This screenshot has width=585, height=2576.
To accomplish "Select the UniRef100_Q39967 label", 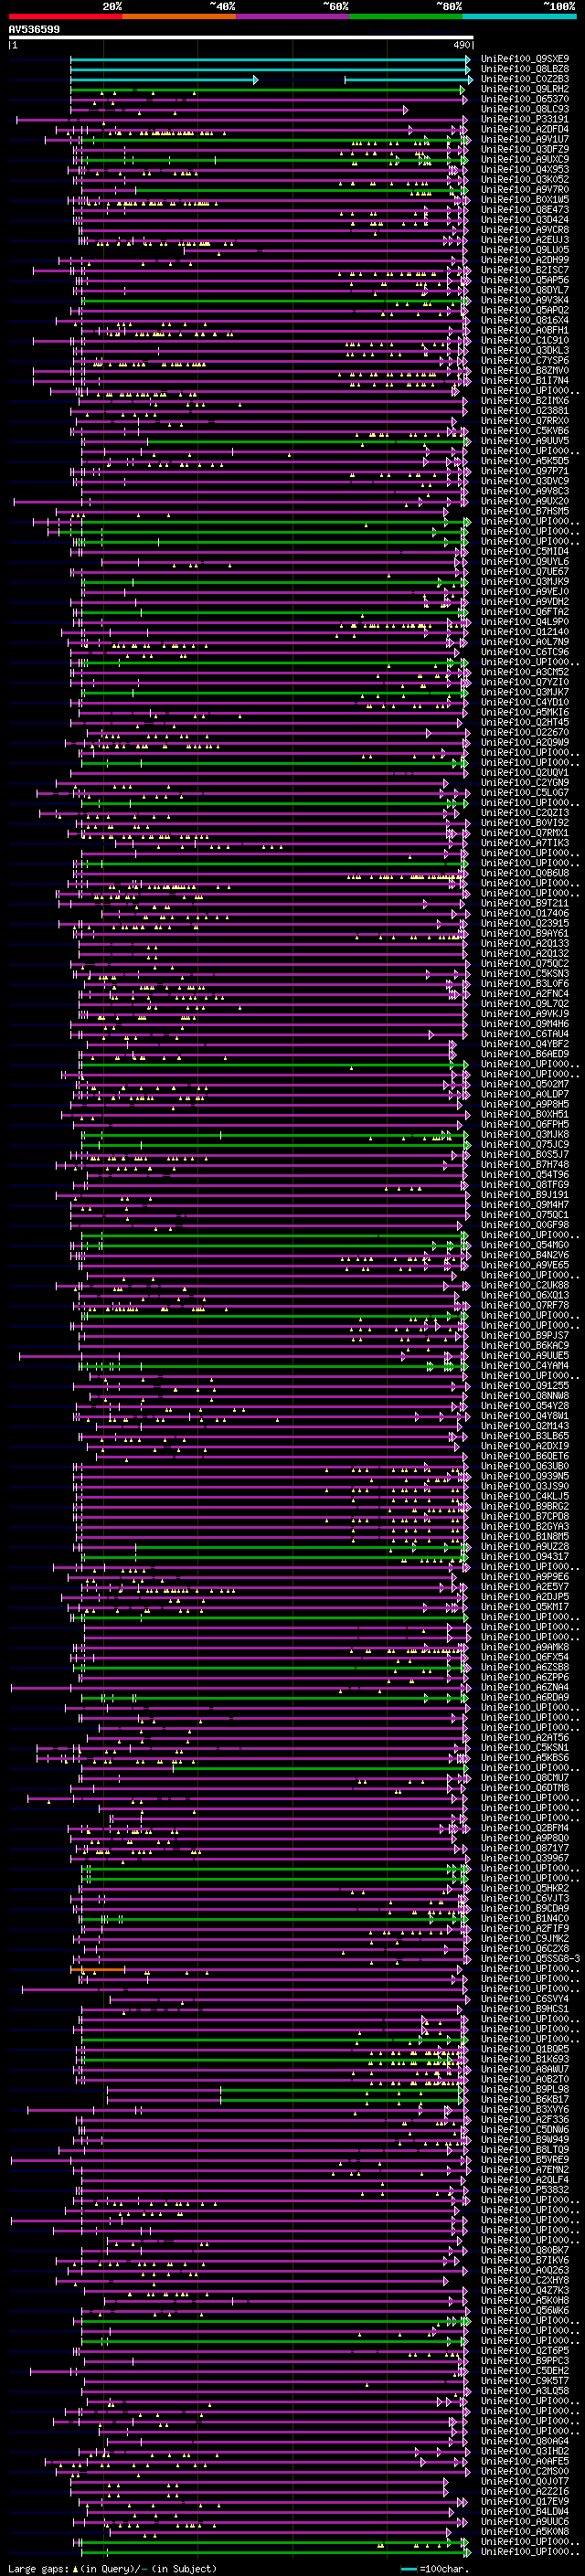I will click(525, 1858).
